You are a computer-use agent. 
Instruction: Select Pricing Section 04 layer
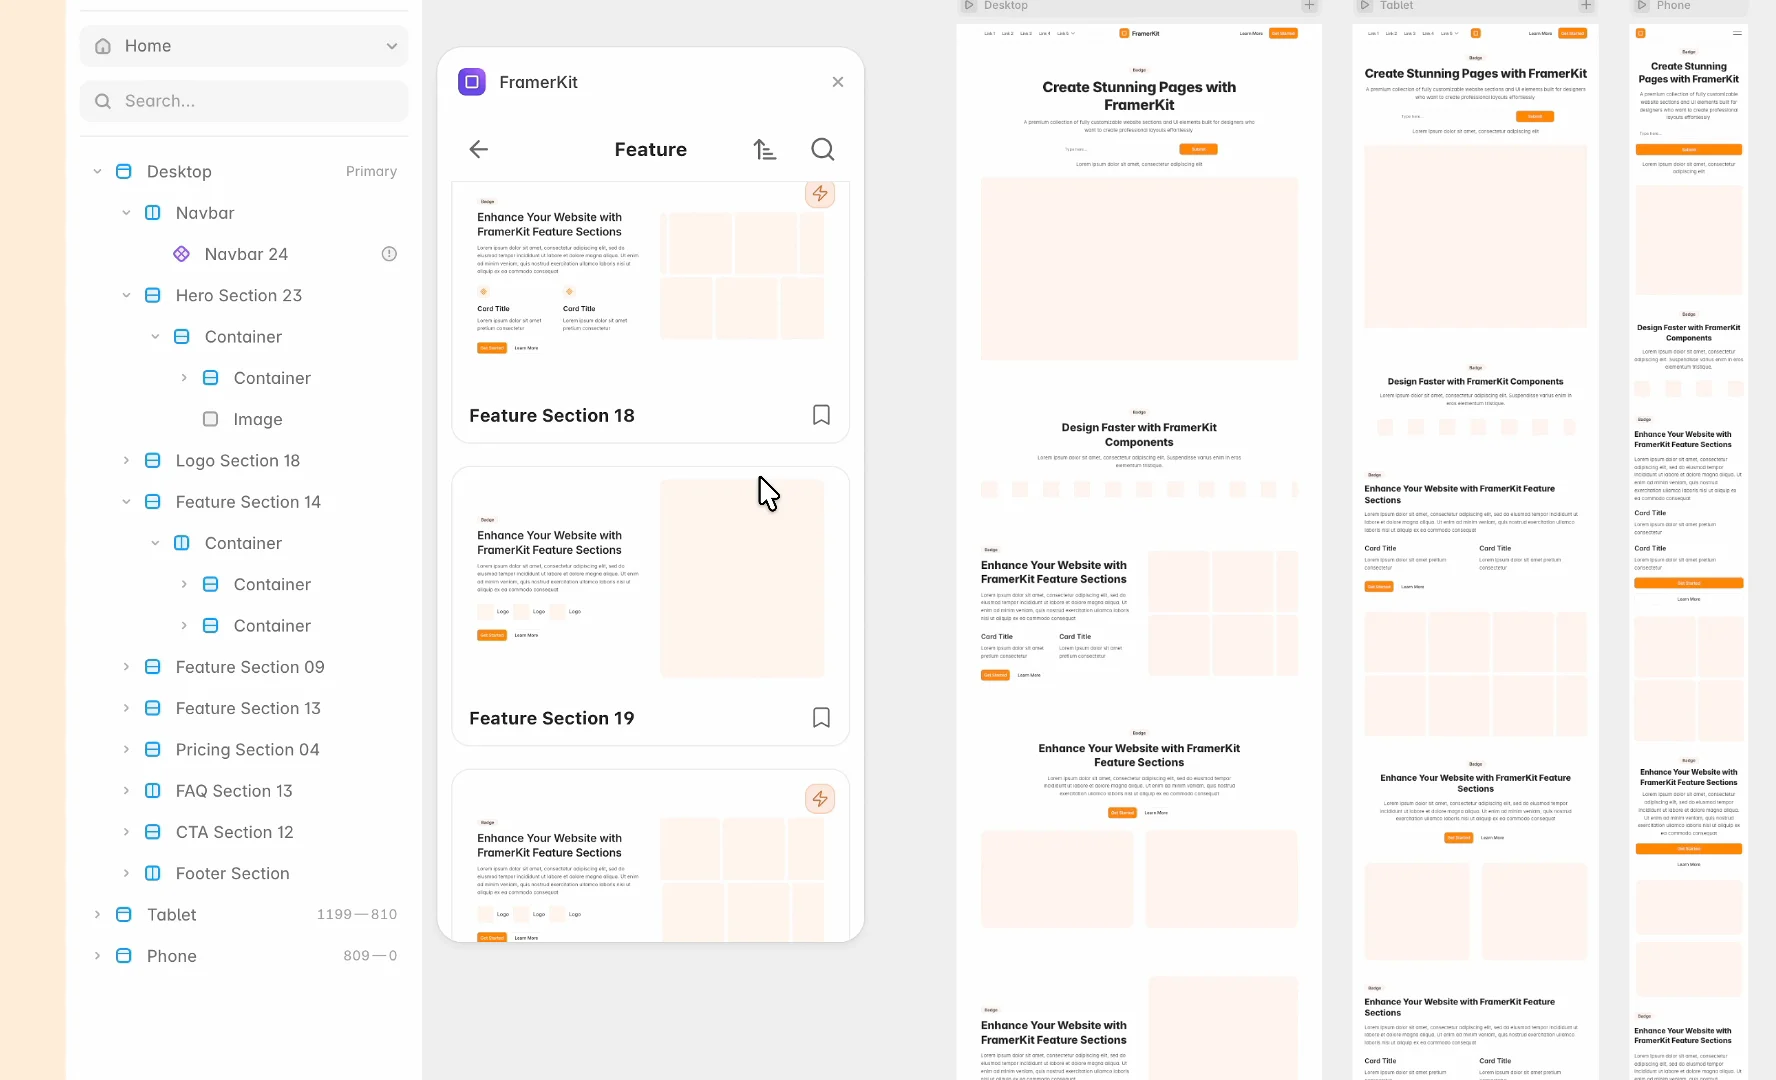coord(247,750)
